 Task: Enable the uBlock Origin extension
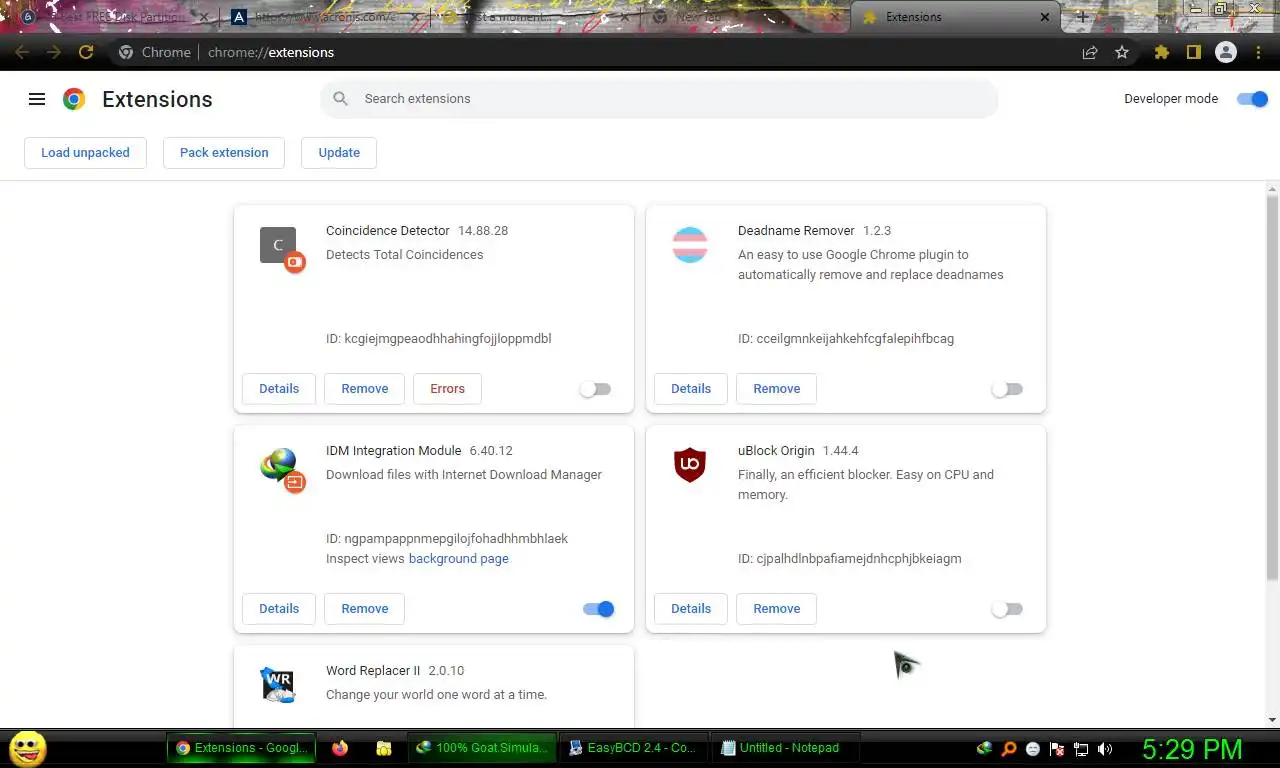(1008, 609)
